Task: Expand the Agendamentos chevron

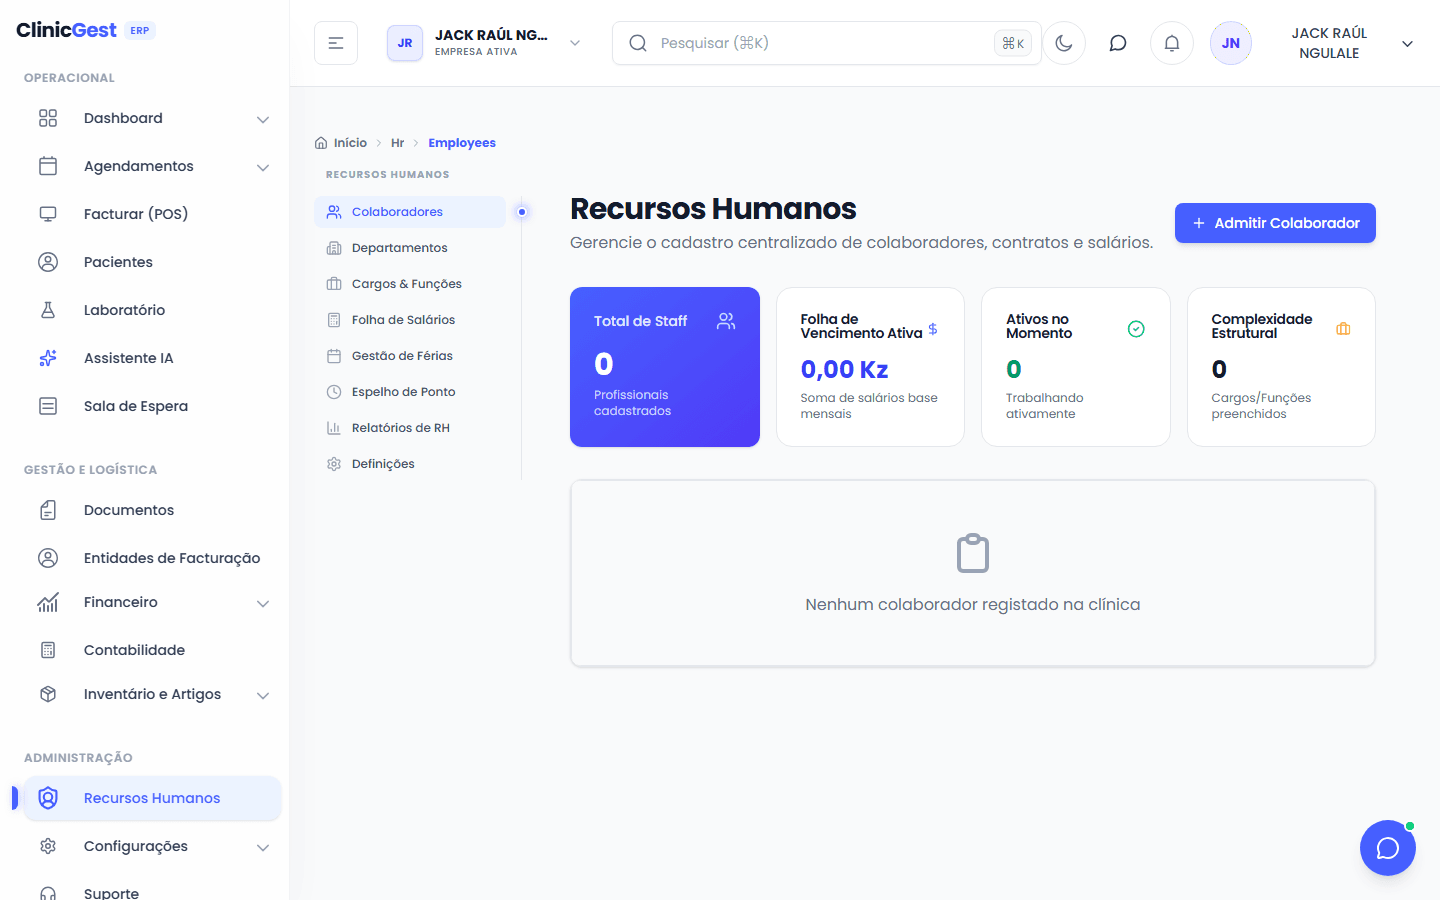Action: tap(263, 167)
